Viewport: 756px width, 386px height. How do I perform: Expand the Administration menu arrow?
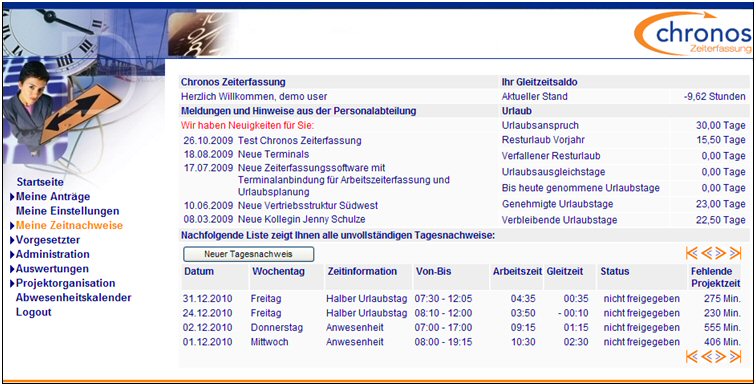(x=12, y=254)
